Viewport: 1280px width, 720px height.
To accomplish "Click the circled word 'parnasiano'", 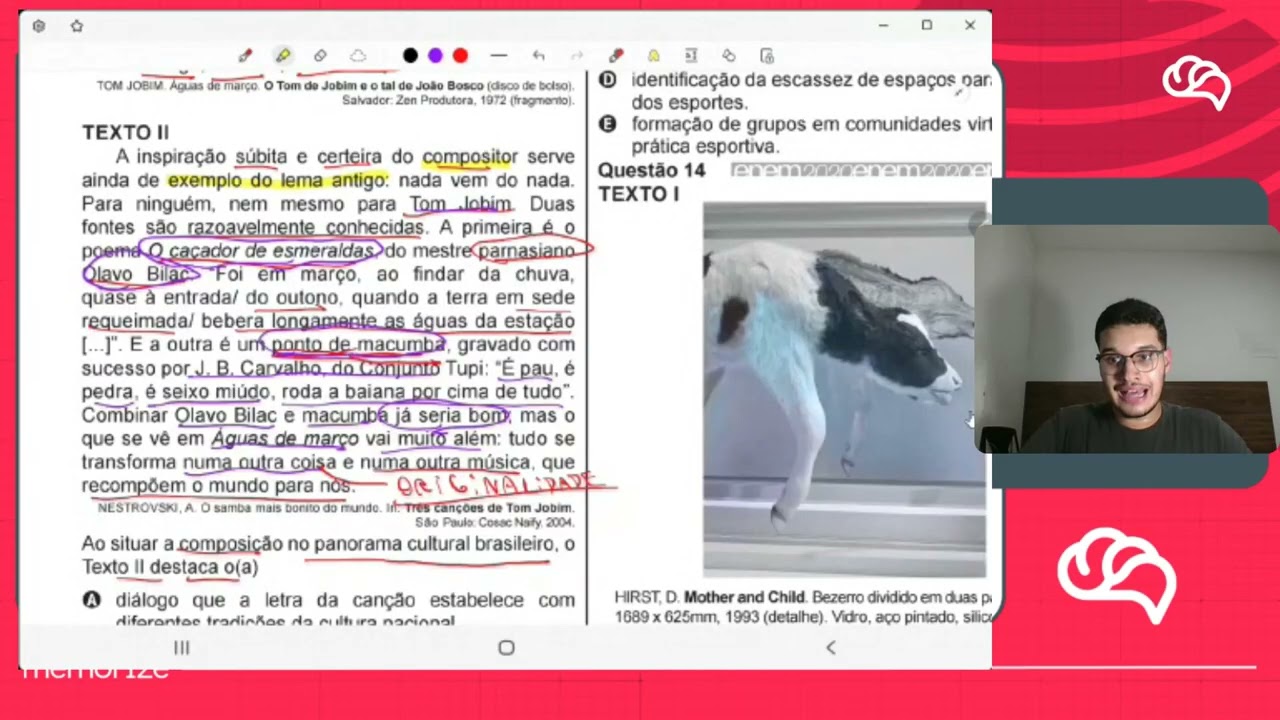I will [x=528, y=251].
